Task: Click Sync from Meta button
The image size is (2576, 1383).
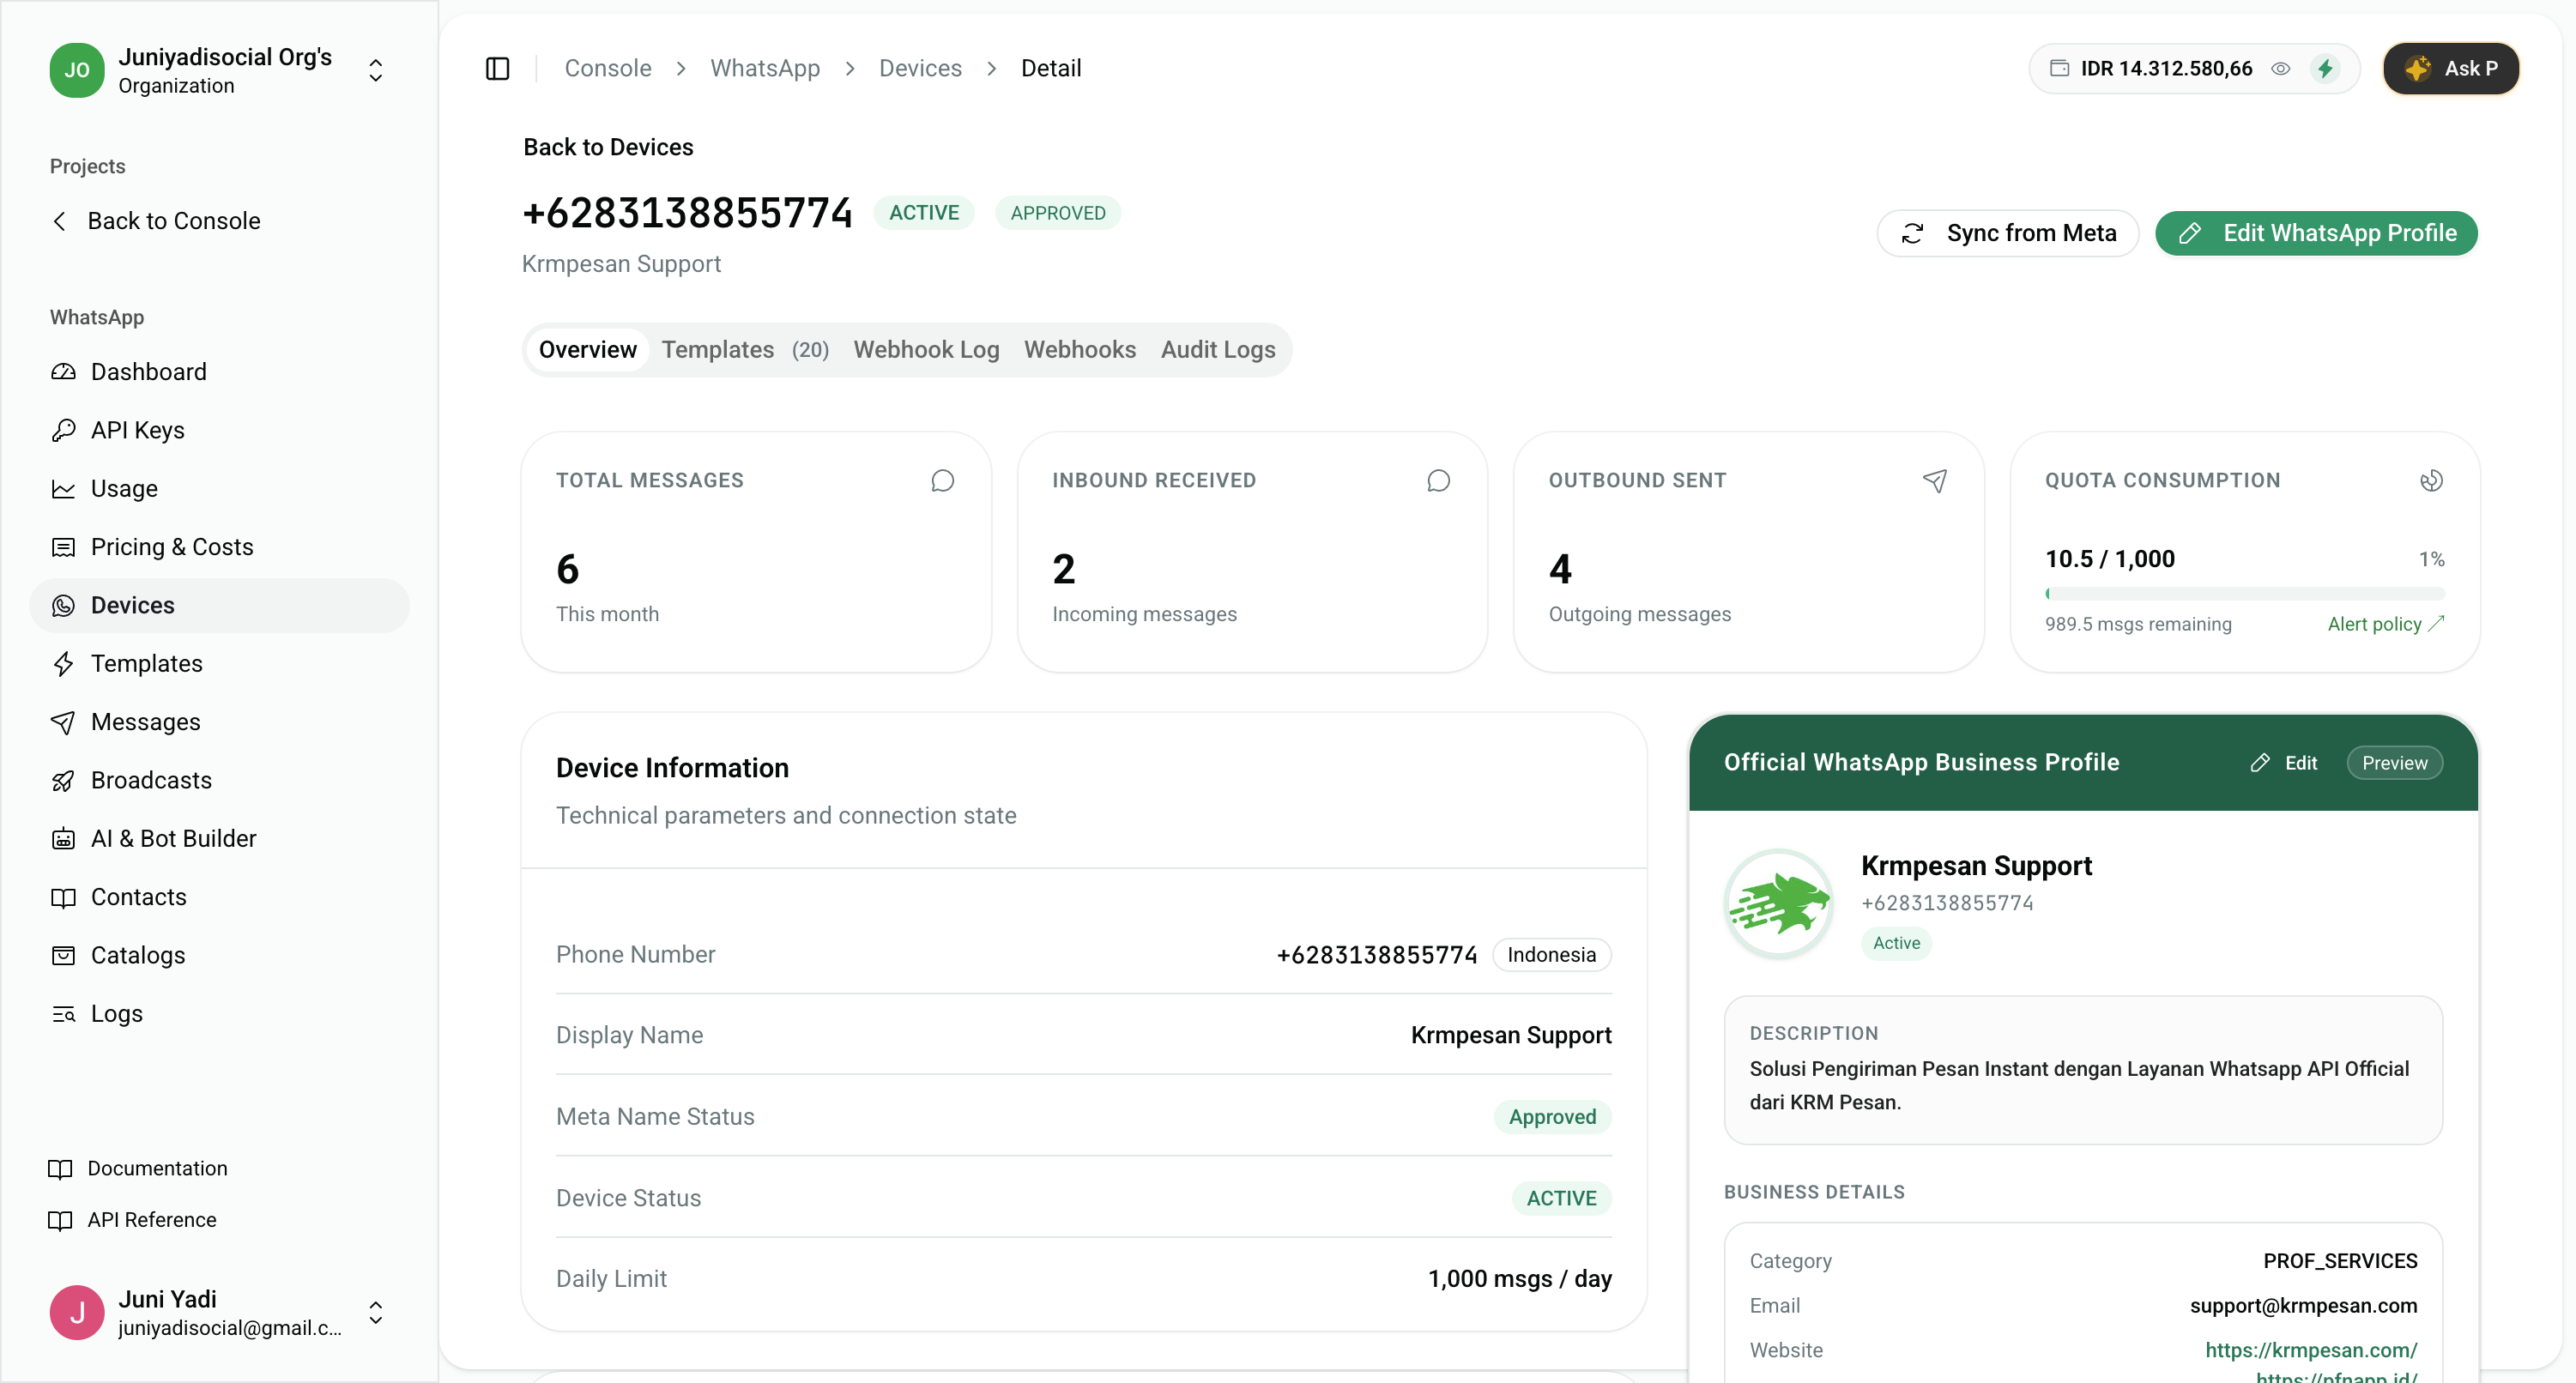Action: pyautogui.click(x=2007, y=233)
